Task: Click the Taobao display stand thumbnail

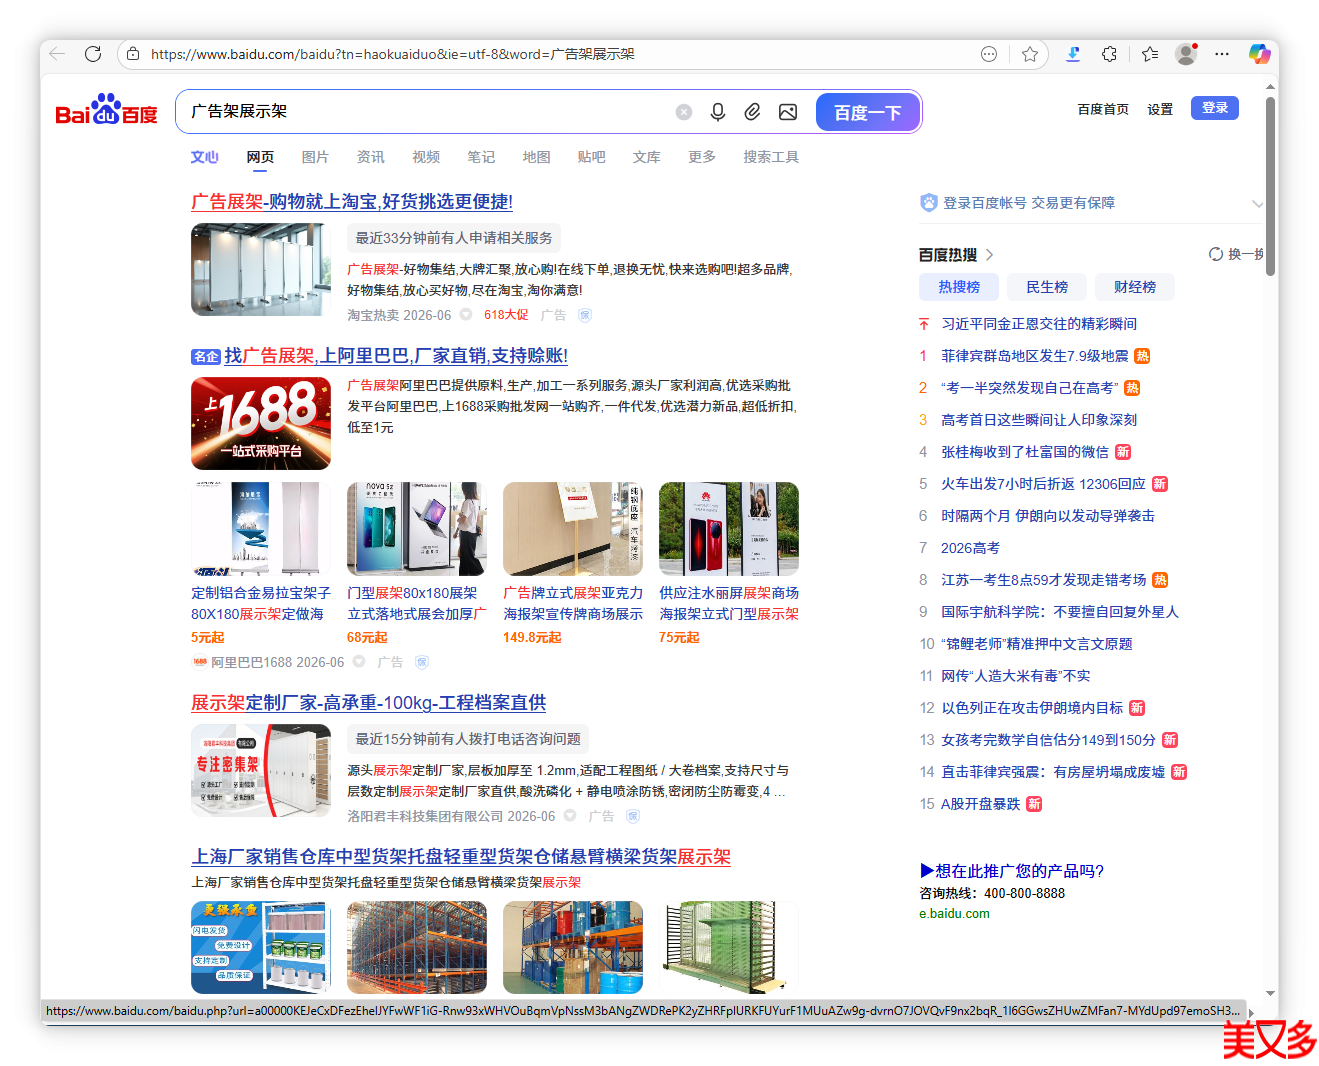Action: tap(261, 270)
